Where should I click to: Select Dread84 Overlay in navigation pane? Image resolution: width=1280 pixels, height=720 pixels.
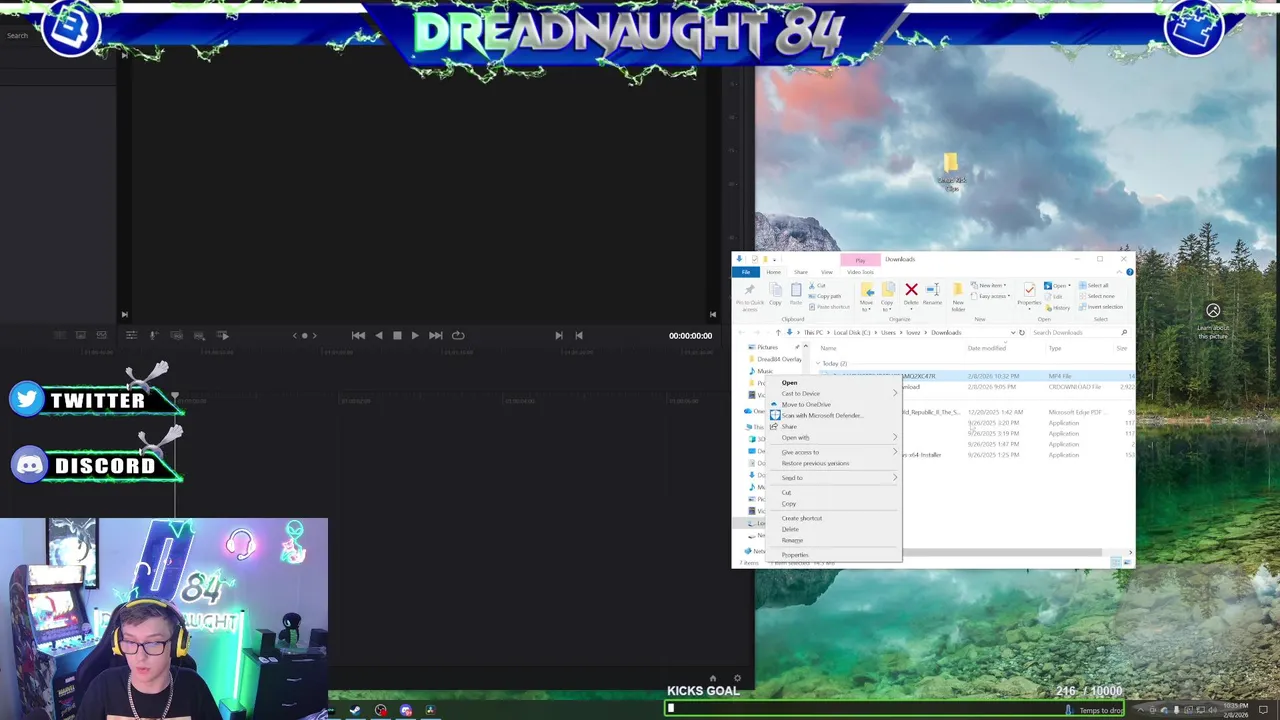(779, 359)
